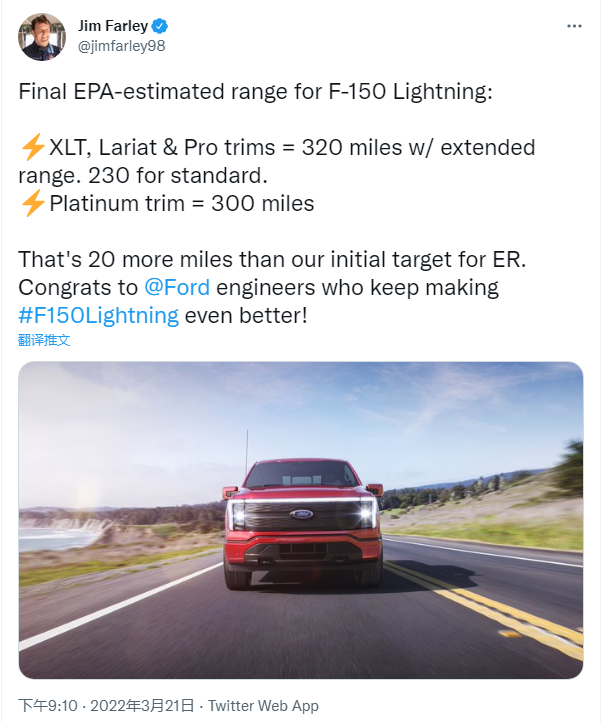This screenshot has width=601, height=722.
Task: Click the 翻译推文 translate tweet link
Action: point(44,340)
